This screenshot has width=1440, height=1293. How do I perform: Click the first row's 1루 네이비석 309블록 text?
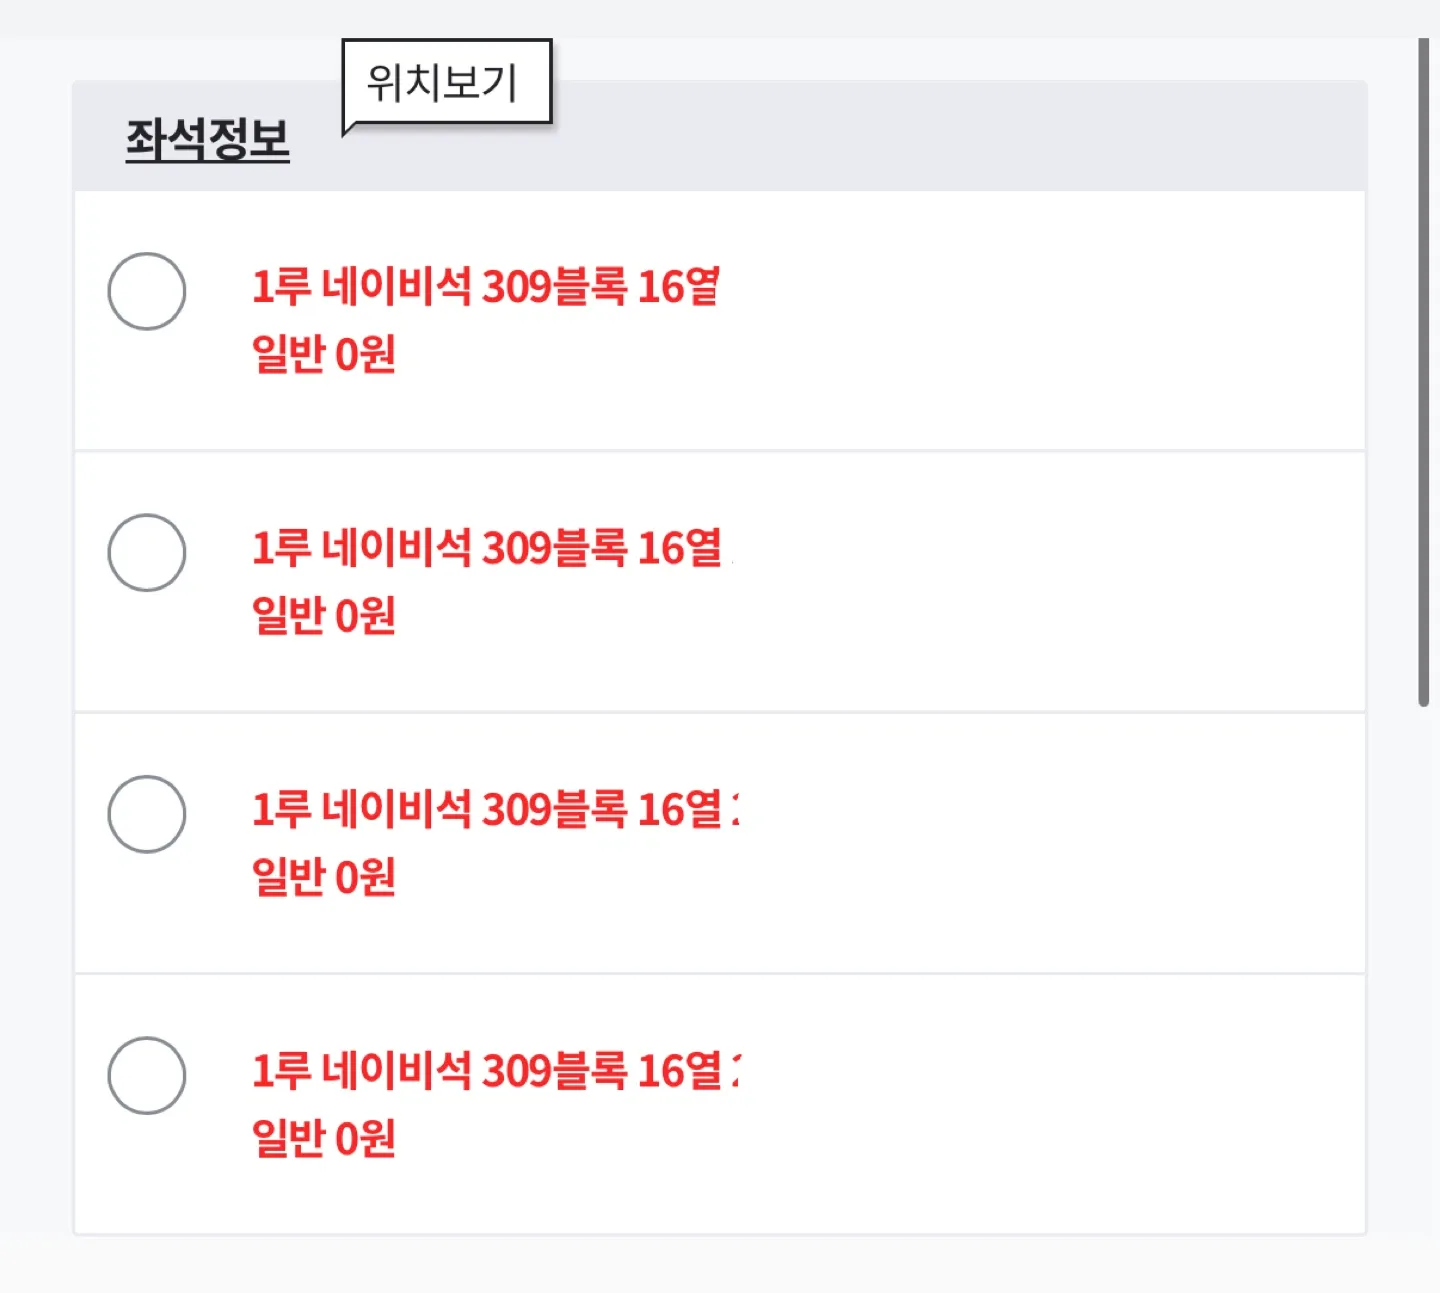(x=485, y=287)
